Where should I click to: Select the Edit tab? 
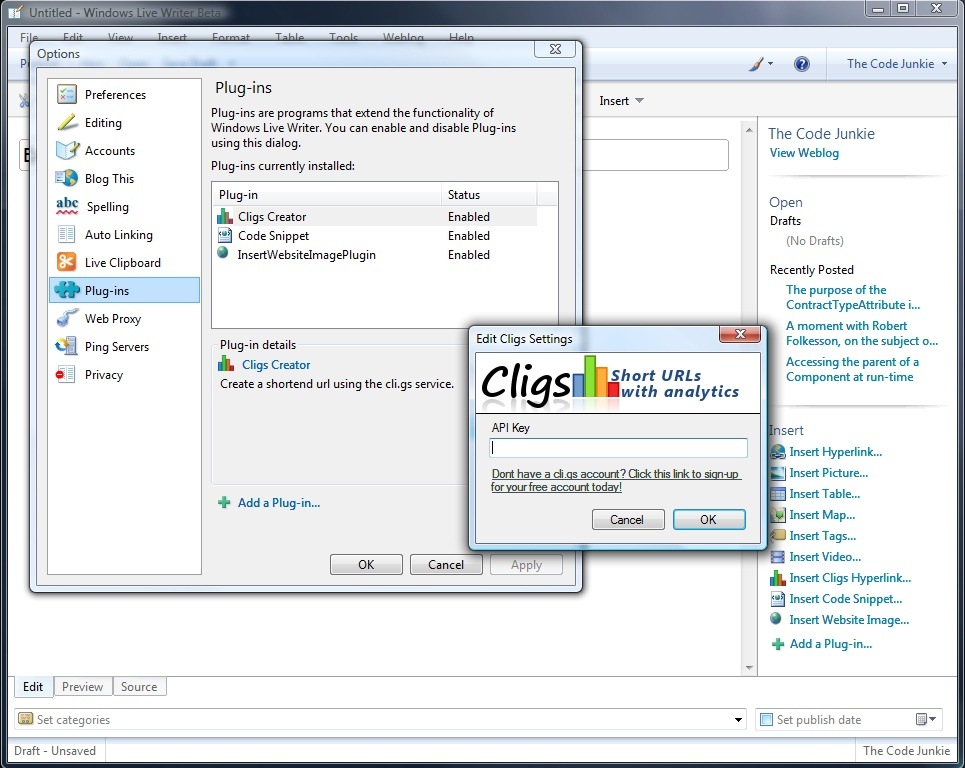tap(33, 686)
